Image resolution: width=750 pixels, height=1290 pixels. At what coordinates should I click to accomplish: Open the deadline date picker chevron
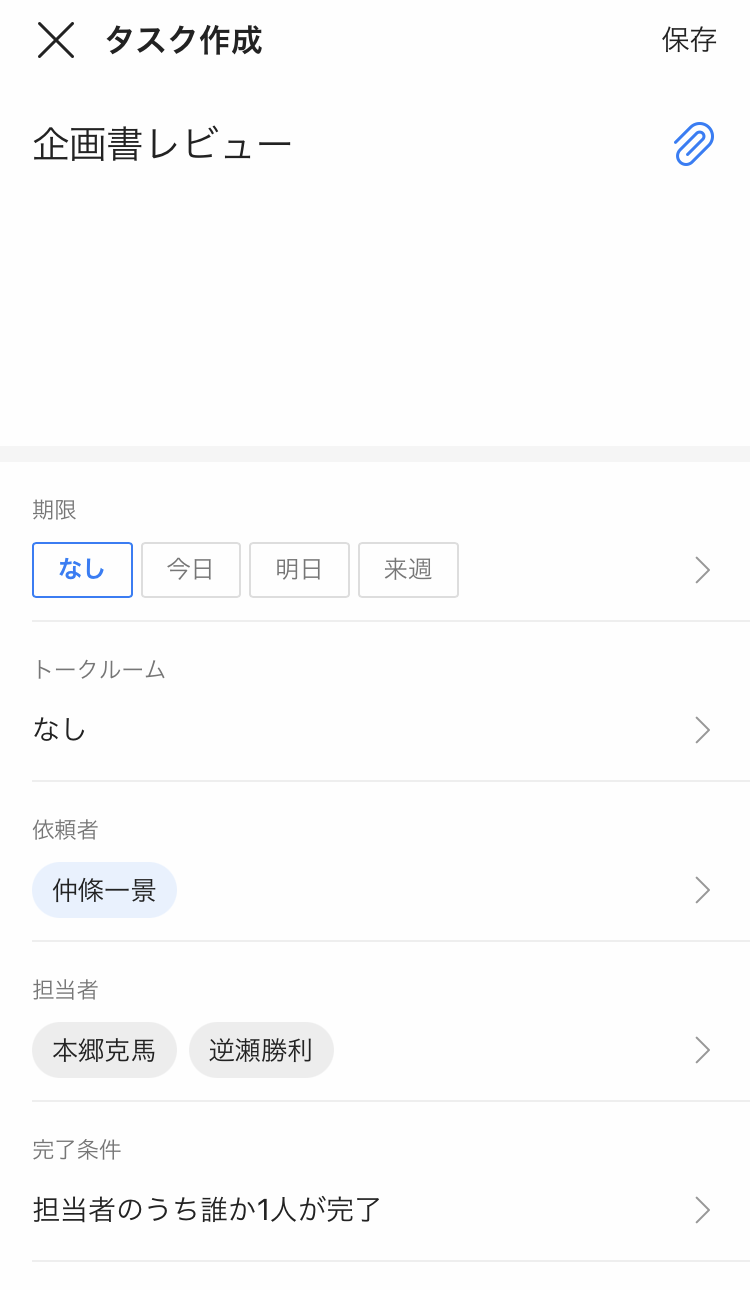pos(702,570)
